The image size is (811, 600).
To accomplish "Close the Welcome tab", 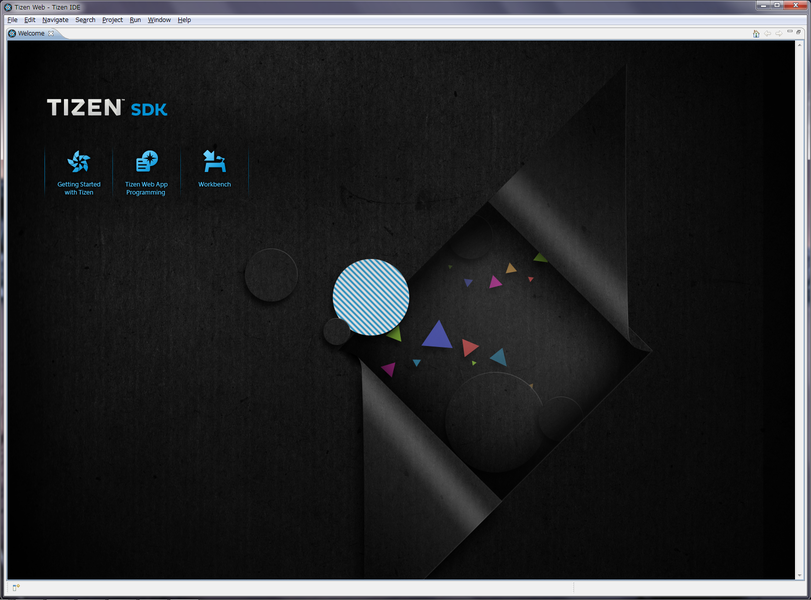I will click(x=51, y=33).
